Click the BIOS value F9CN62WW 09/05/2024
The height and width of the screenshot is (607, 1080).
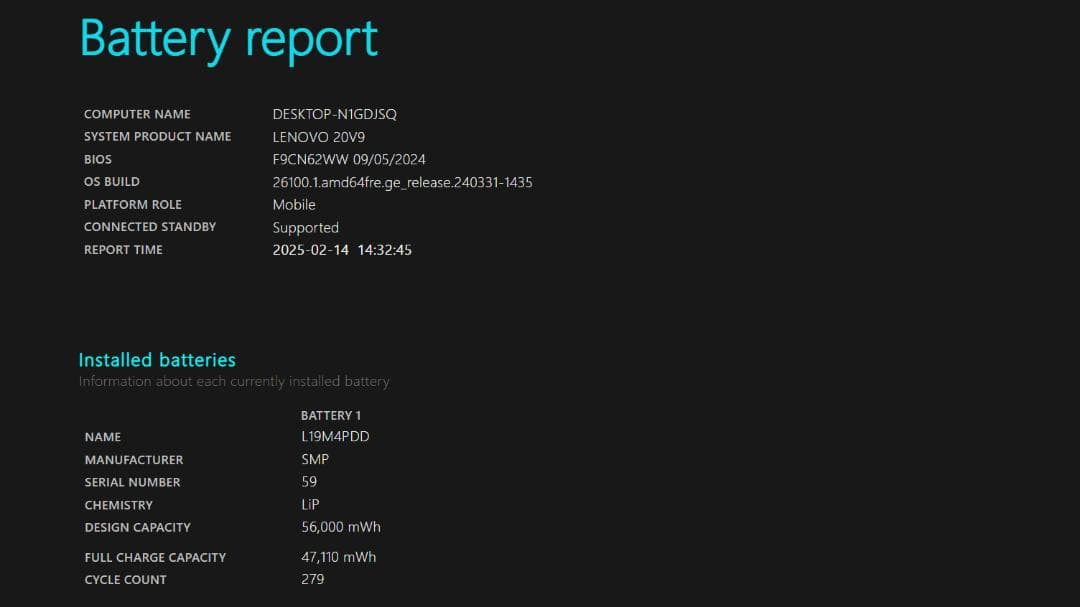click(x=349, y=160)
